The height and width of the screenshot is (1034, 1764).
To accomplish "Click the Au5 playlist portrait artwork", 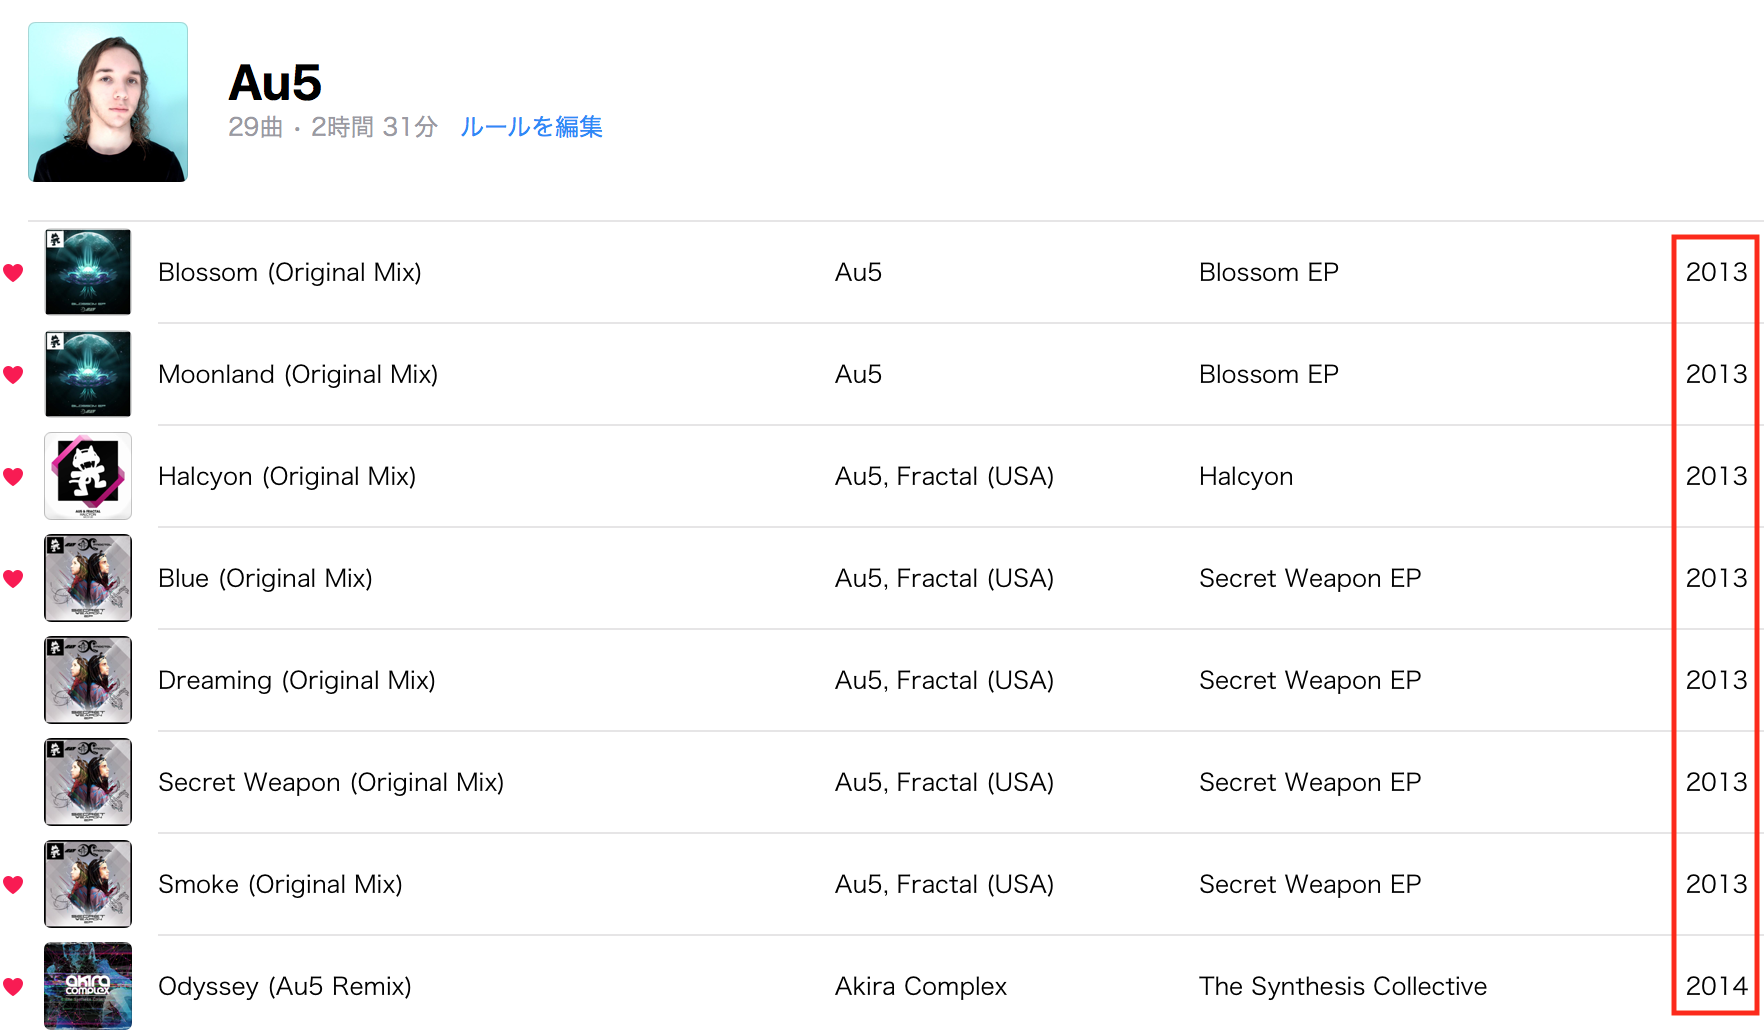I will click(108, 102).
